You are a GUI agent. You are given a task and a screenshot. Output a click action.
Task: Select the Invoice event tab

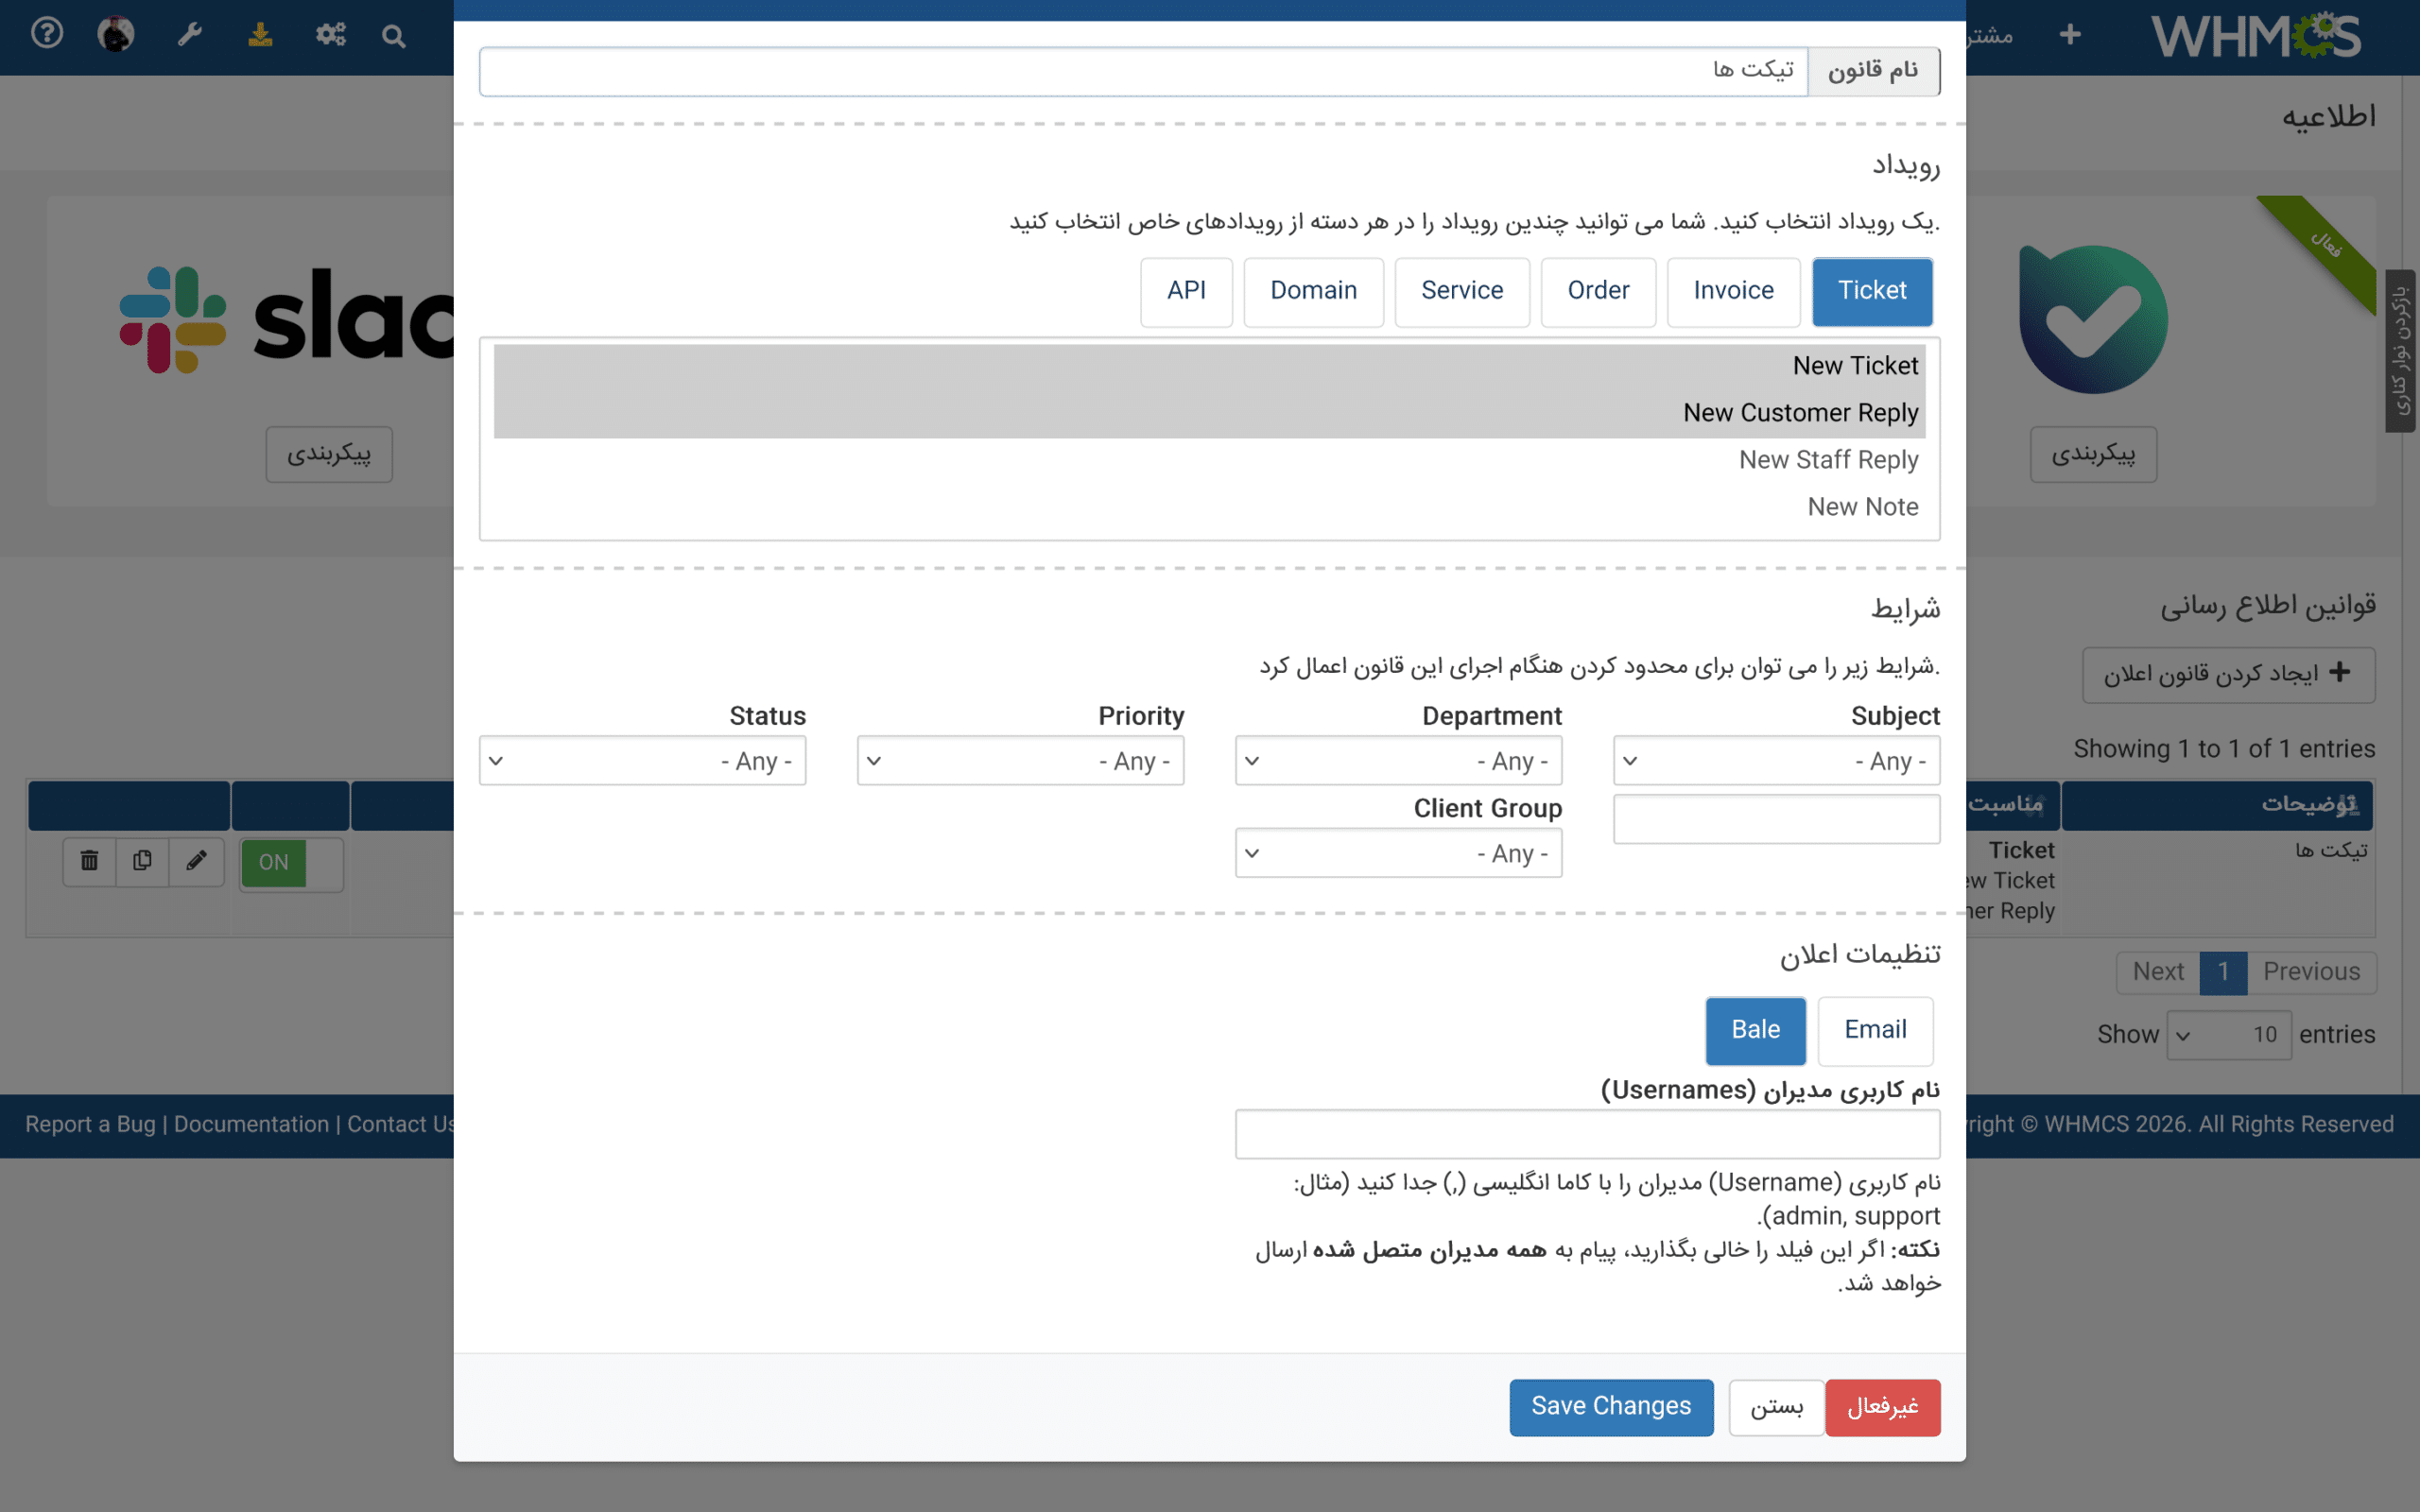pos(1733,291)
